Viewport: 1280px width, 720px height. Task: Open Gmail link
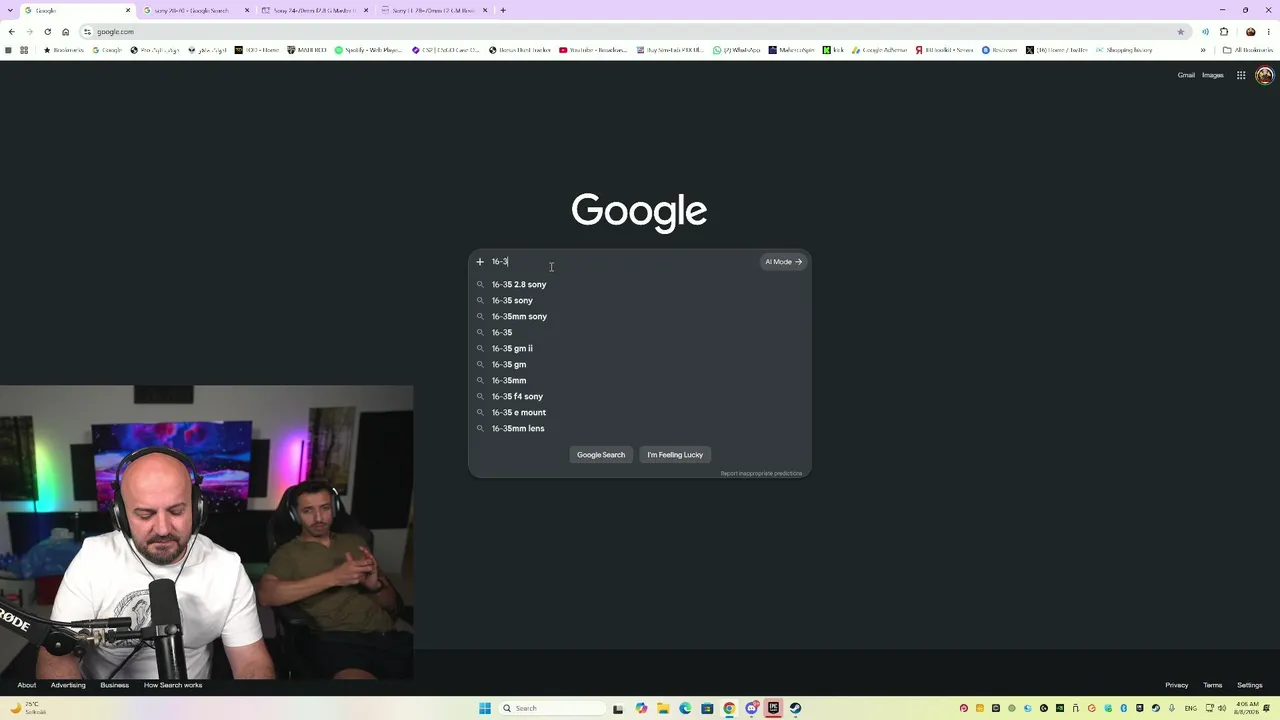pos(1186,75)
